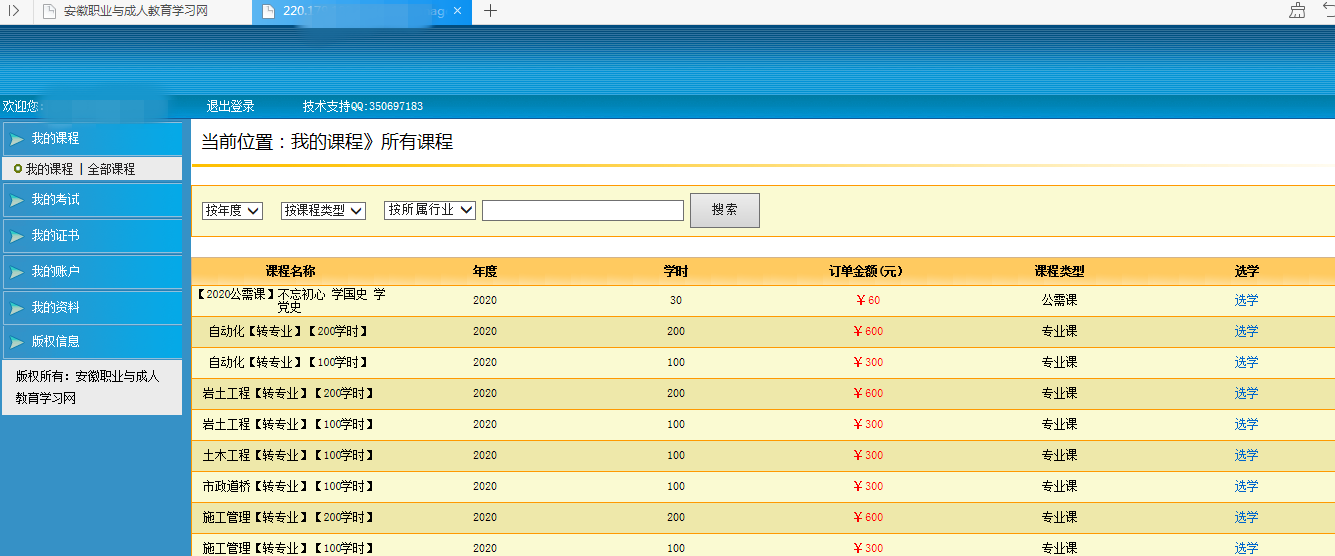Click the new tab plus icon

pyautogui.click(x=490, y=11)
